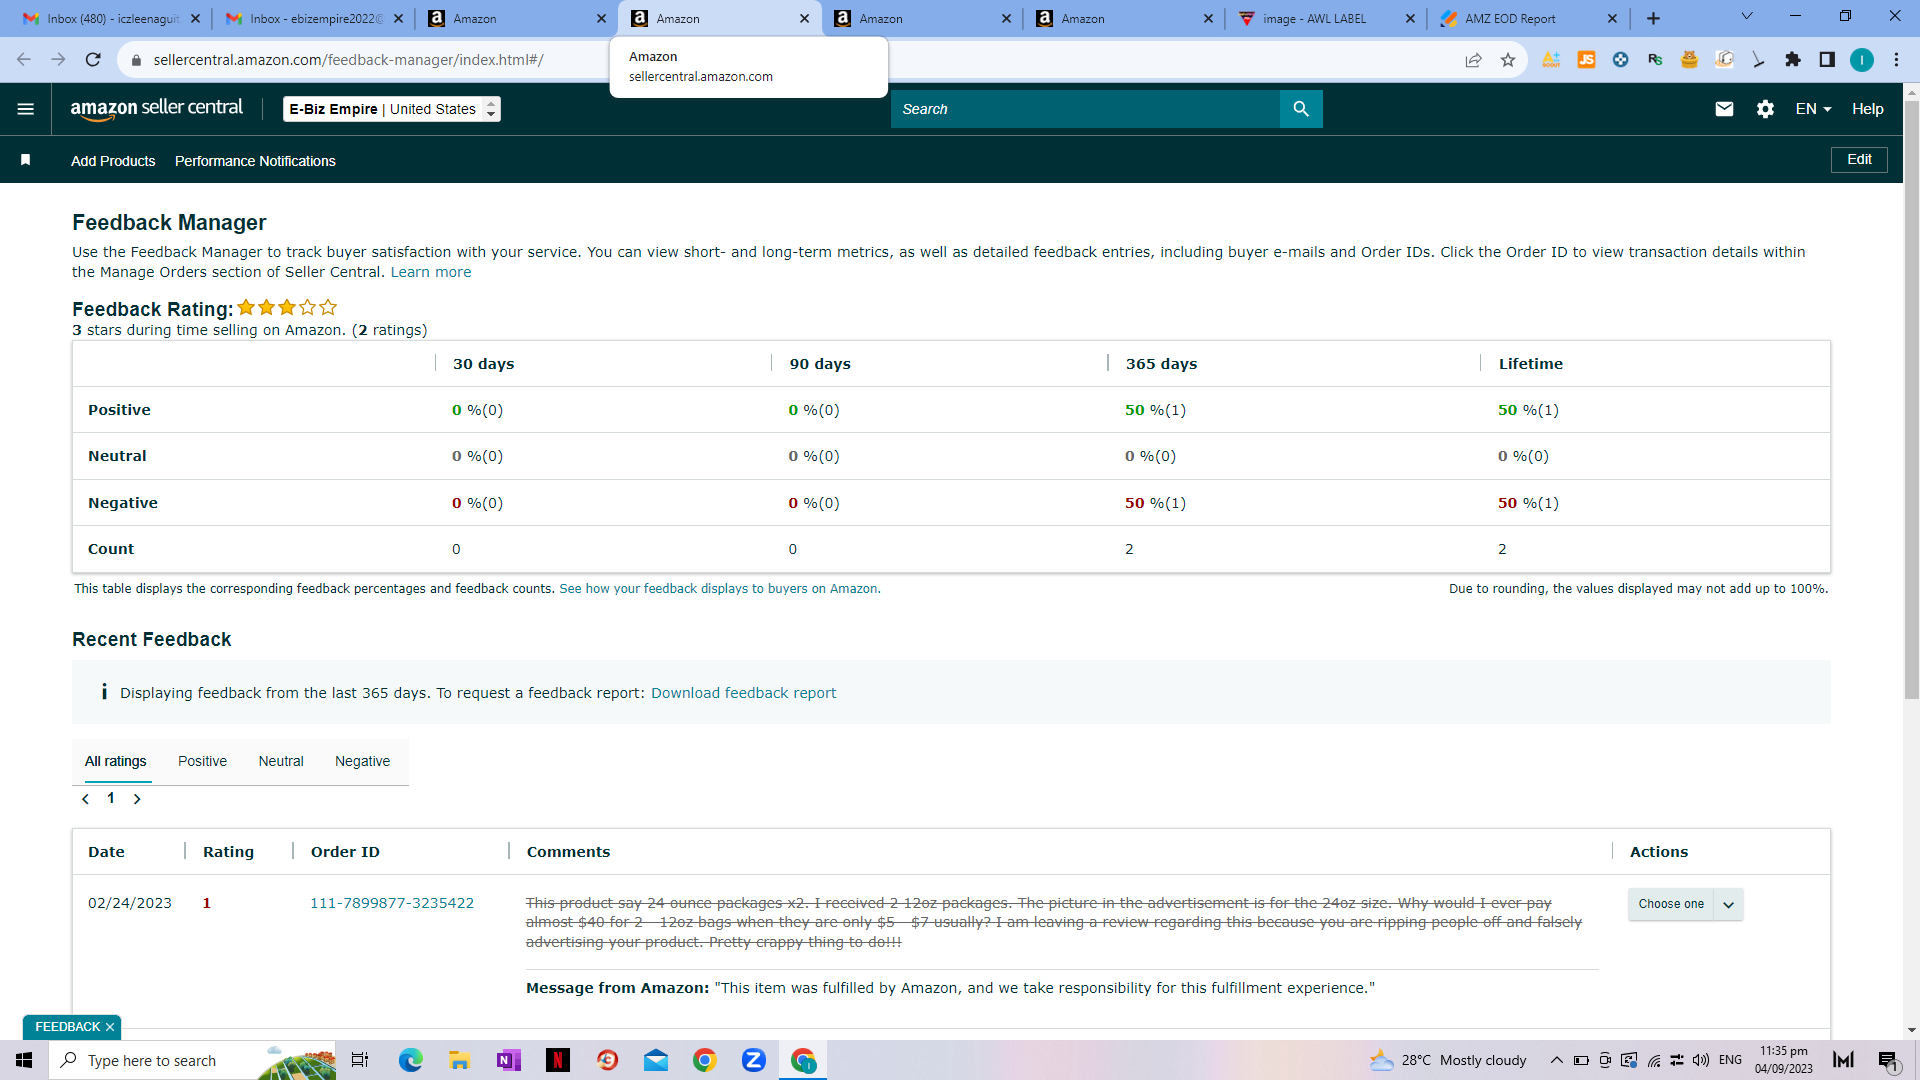This screenshot has height=1080, width=1920.
Task: Open Zoom from the taskbar
Action: [753, 1060]
